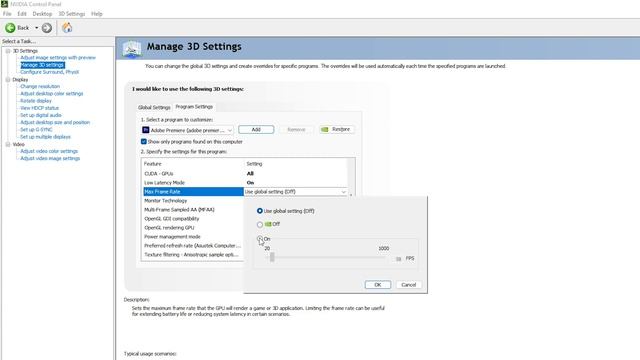
Task: Select Texture filtering - Anisotropic sample row
Action: [193, 255]
